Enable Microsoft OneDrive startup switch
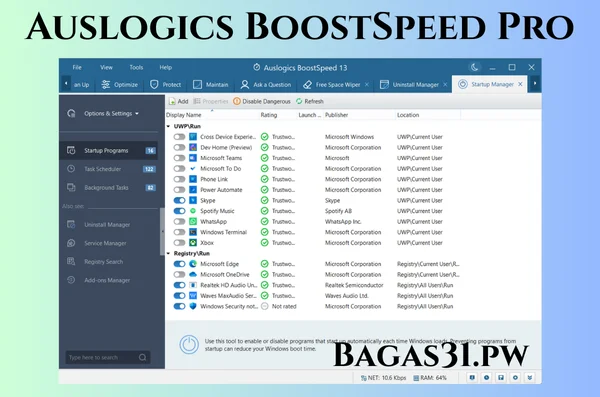Viewport: 600px width, 397px height. tap(179, 274)
